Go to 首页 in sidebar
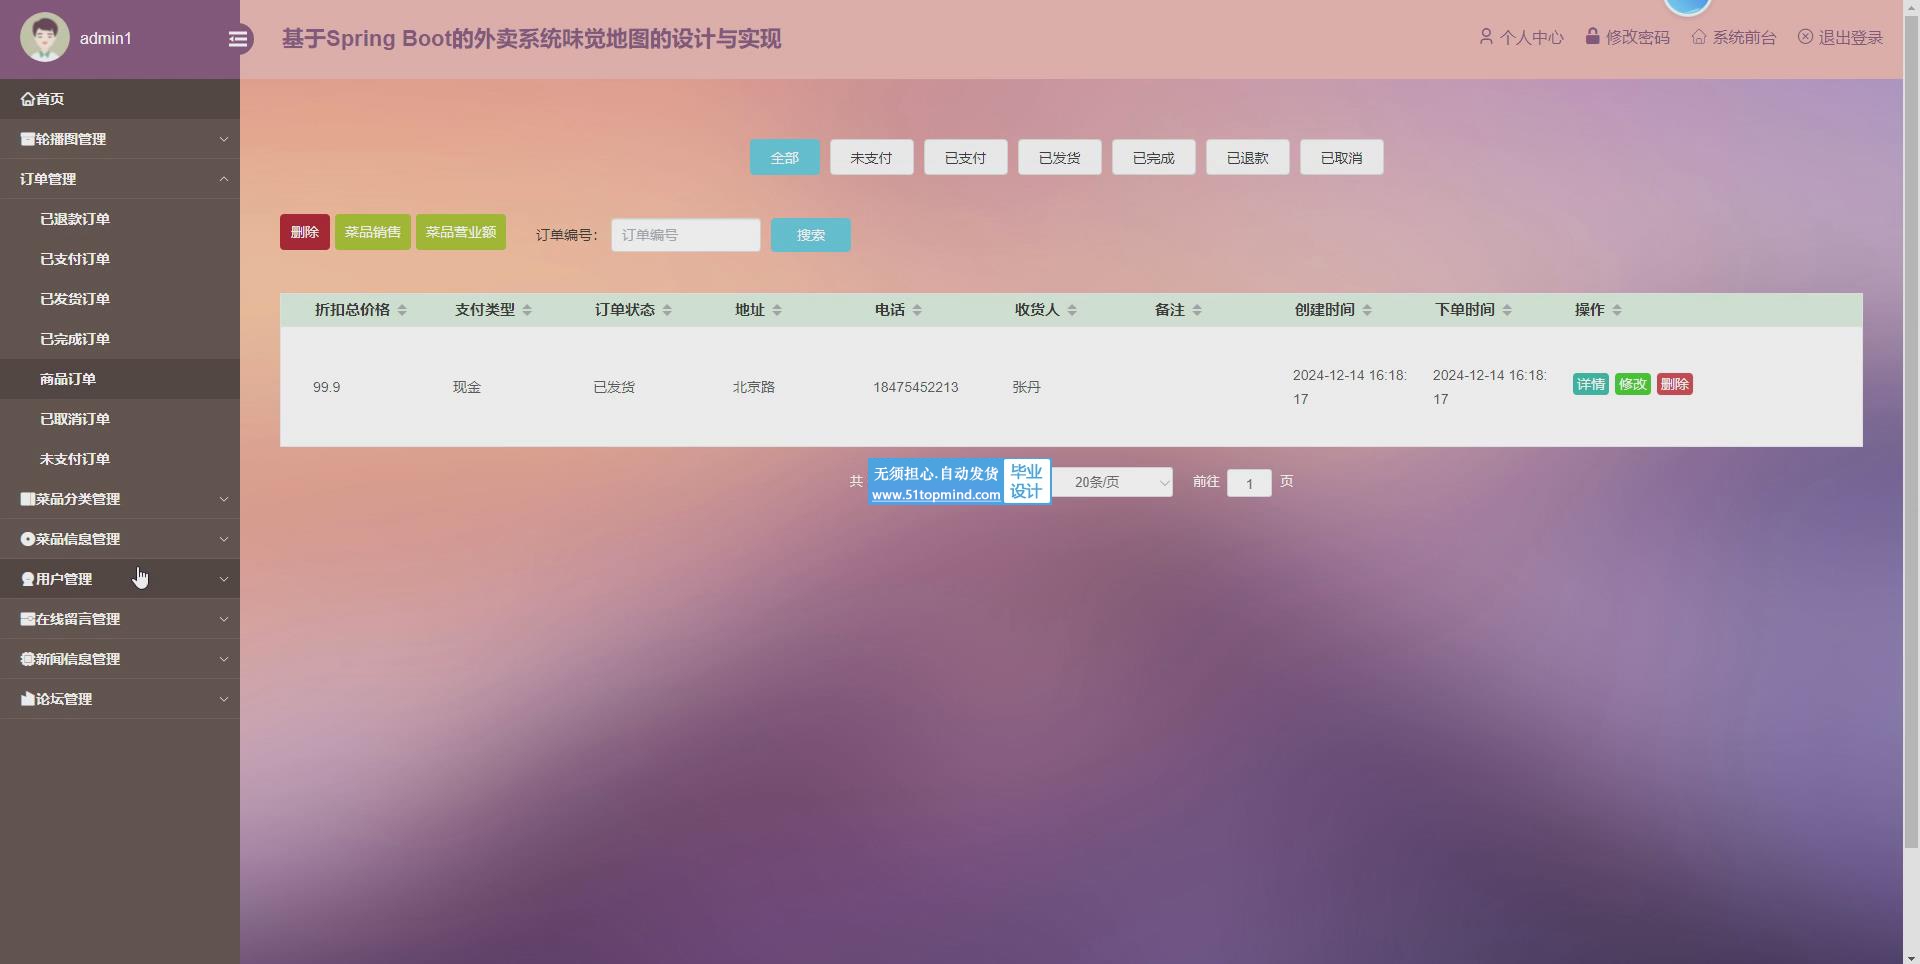Viewport: 1920px width, 964px height. 43,99
